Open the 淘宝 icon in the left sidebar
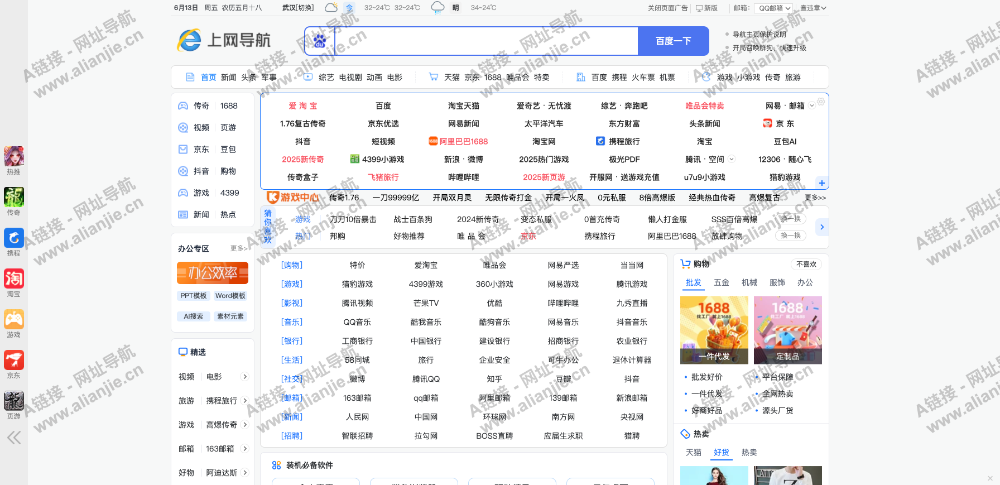The width and height of the screenshot is (1000, 485). point(14,279)
